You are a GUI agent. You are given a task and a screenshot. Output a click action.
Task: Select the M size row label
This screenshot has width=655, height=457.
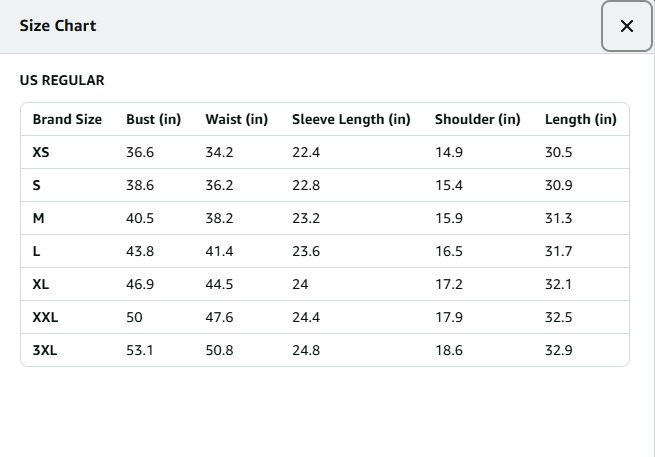38,218
